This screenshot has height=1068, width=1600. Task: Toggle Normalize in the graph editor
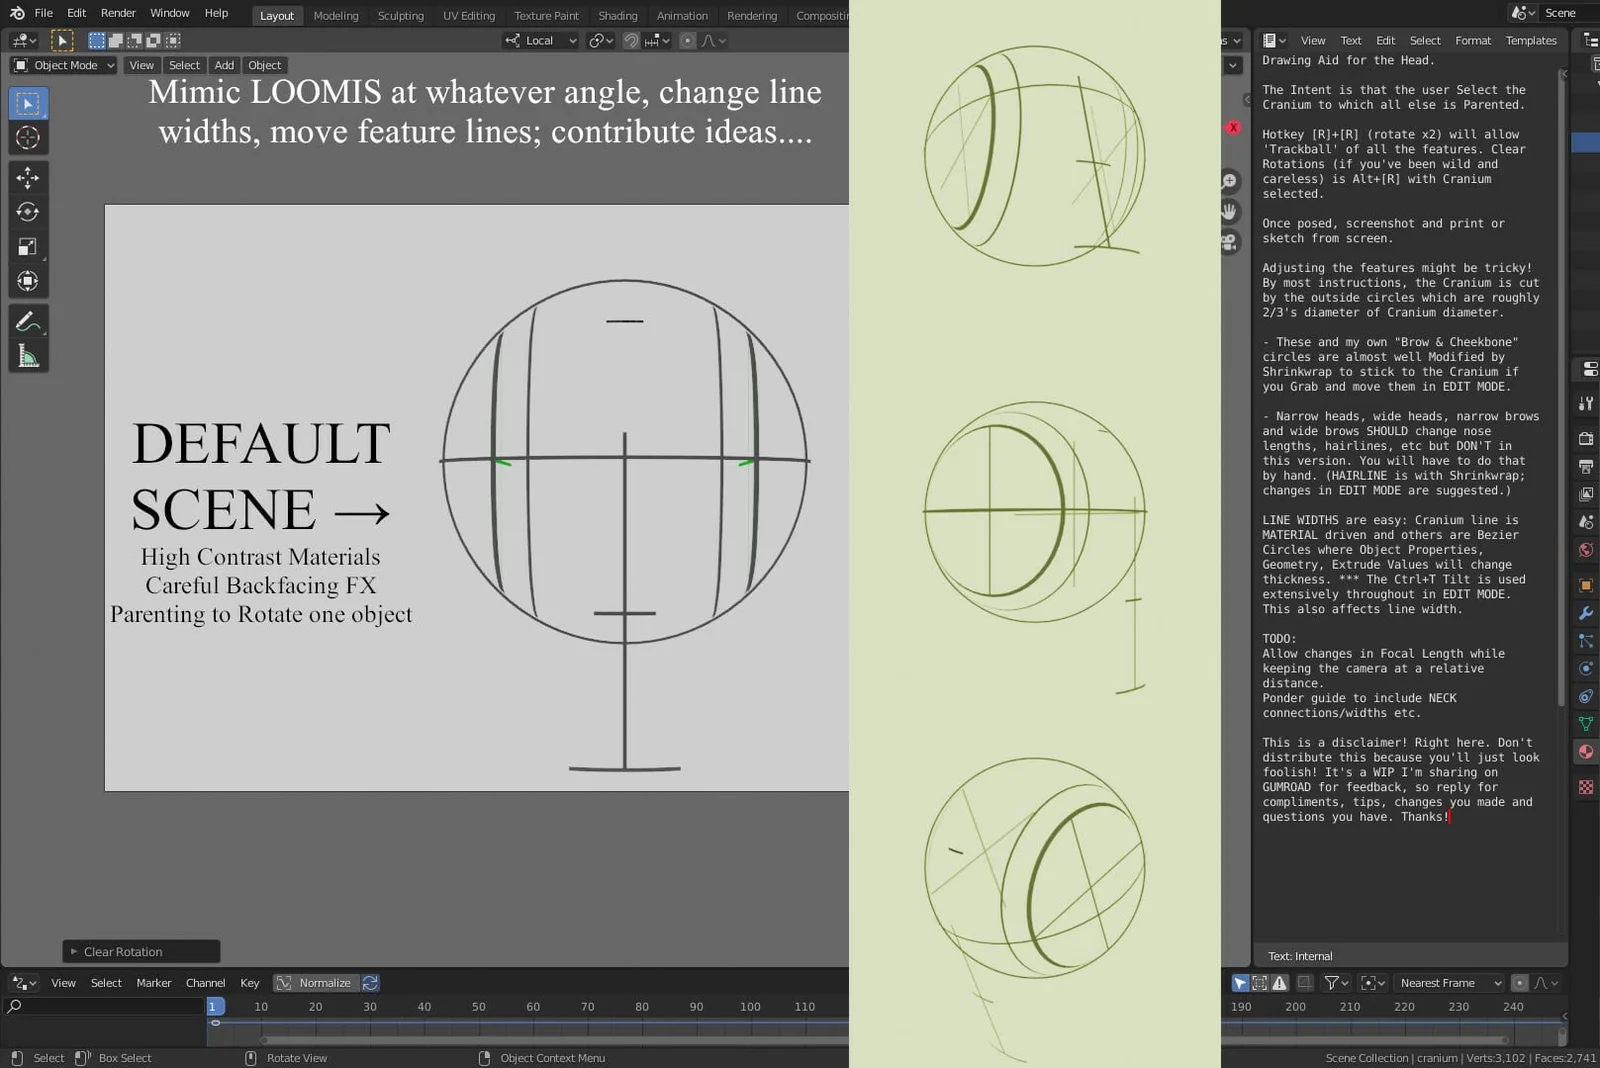pyautogui.click(x=315, y=983)
